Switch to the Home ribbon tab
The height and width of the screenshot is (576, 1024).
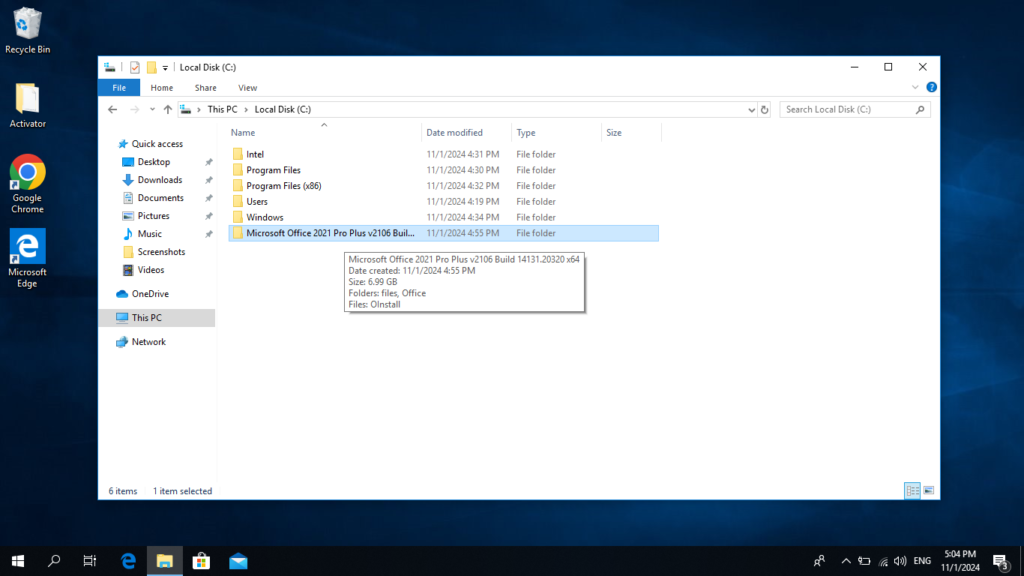tap(161, 88)
